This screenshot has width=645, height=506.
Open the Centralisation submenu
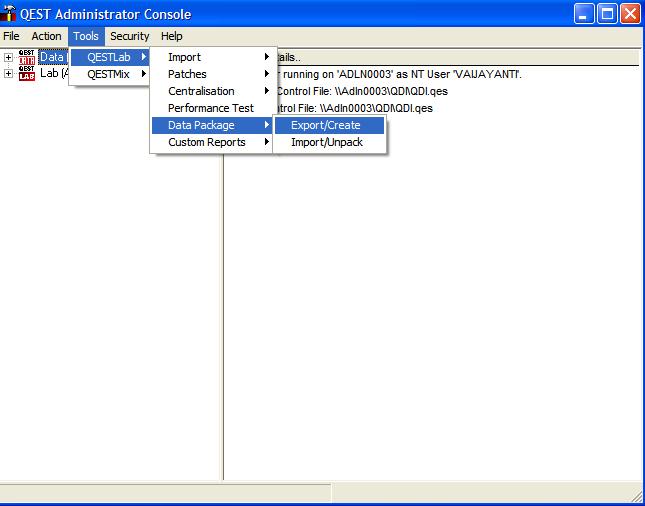[x=201, y=91]
